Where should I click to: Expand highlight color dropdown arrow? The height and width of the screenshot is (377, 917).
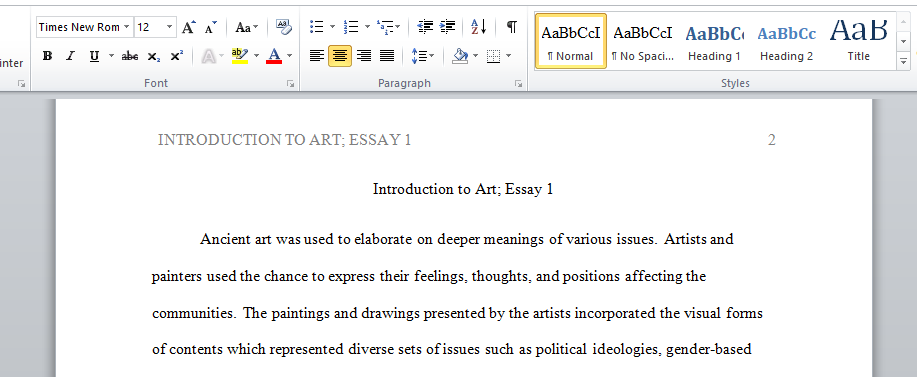click(x=256, y=56)
